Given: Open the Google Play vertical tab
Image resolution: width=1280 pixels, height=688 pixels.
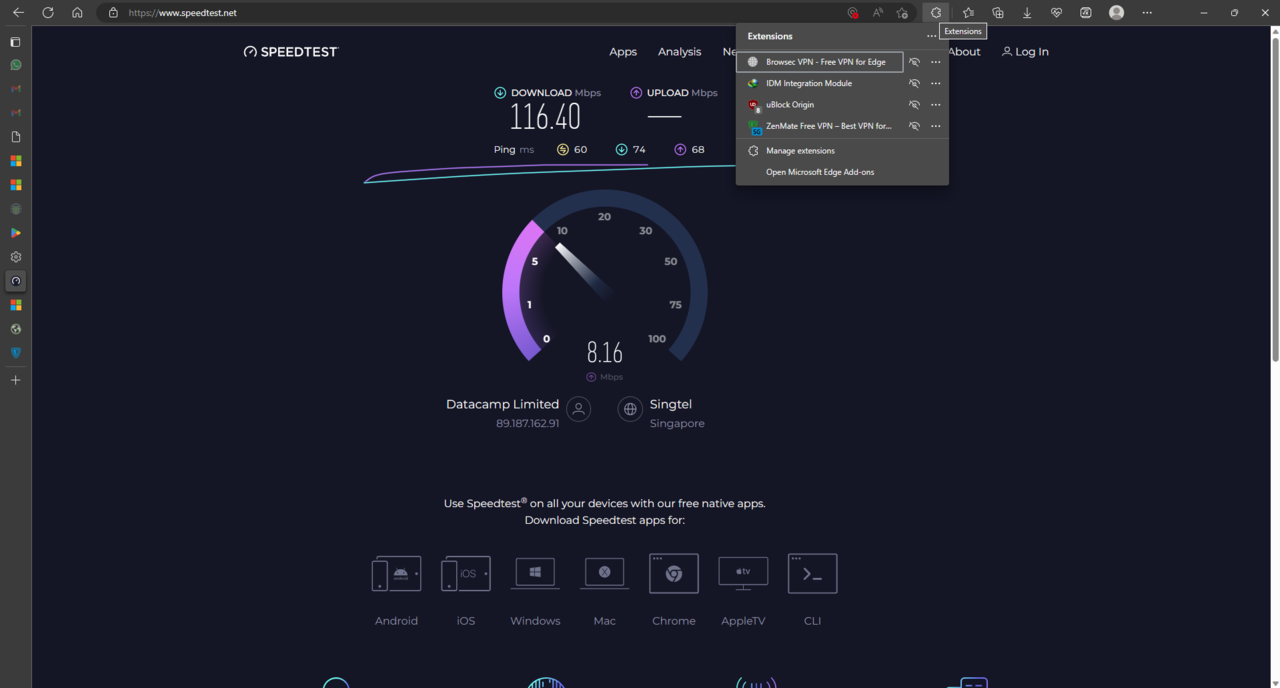Looking at the screenshot, I should 16,233.
